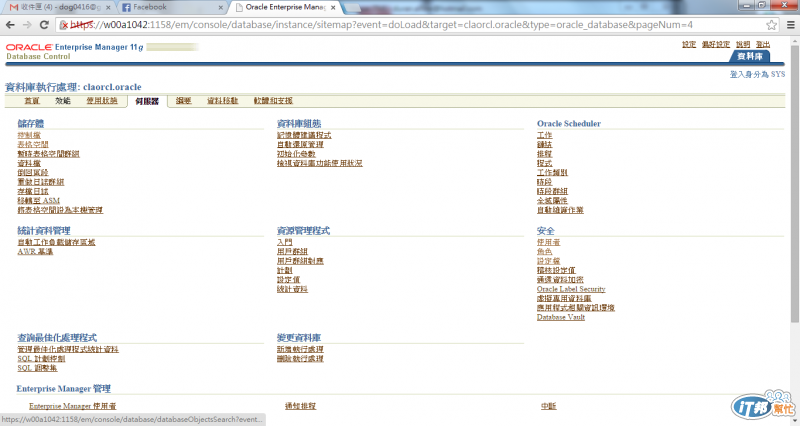Open the 程式 link under Oracle Scheduler
The width and height of the screenshot is (800, 426).
tap(544, 163)
